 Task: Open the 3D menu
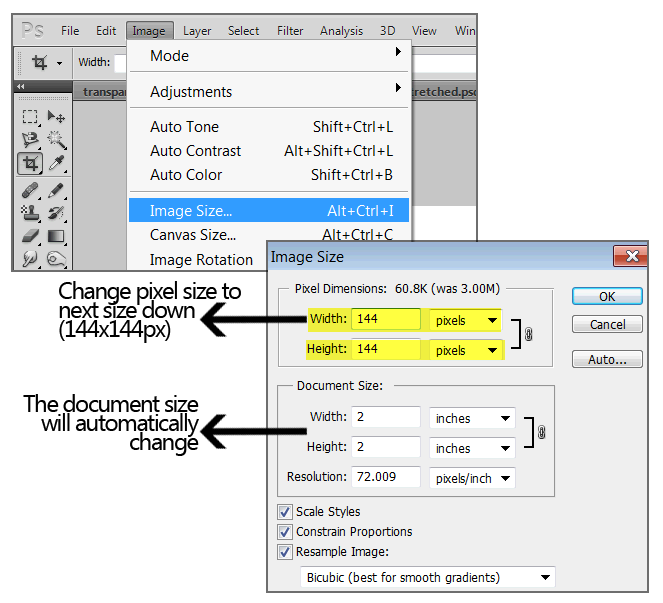[x=387, y=31]
